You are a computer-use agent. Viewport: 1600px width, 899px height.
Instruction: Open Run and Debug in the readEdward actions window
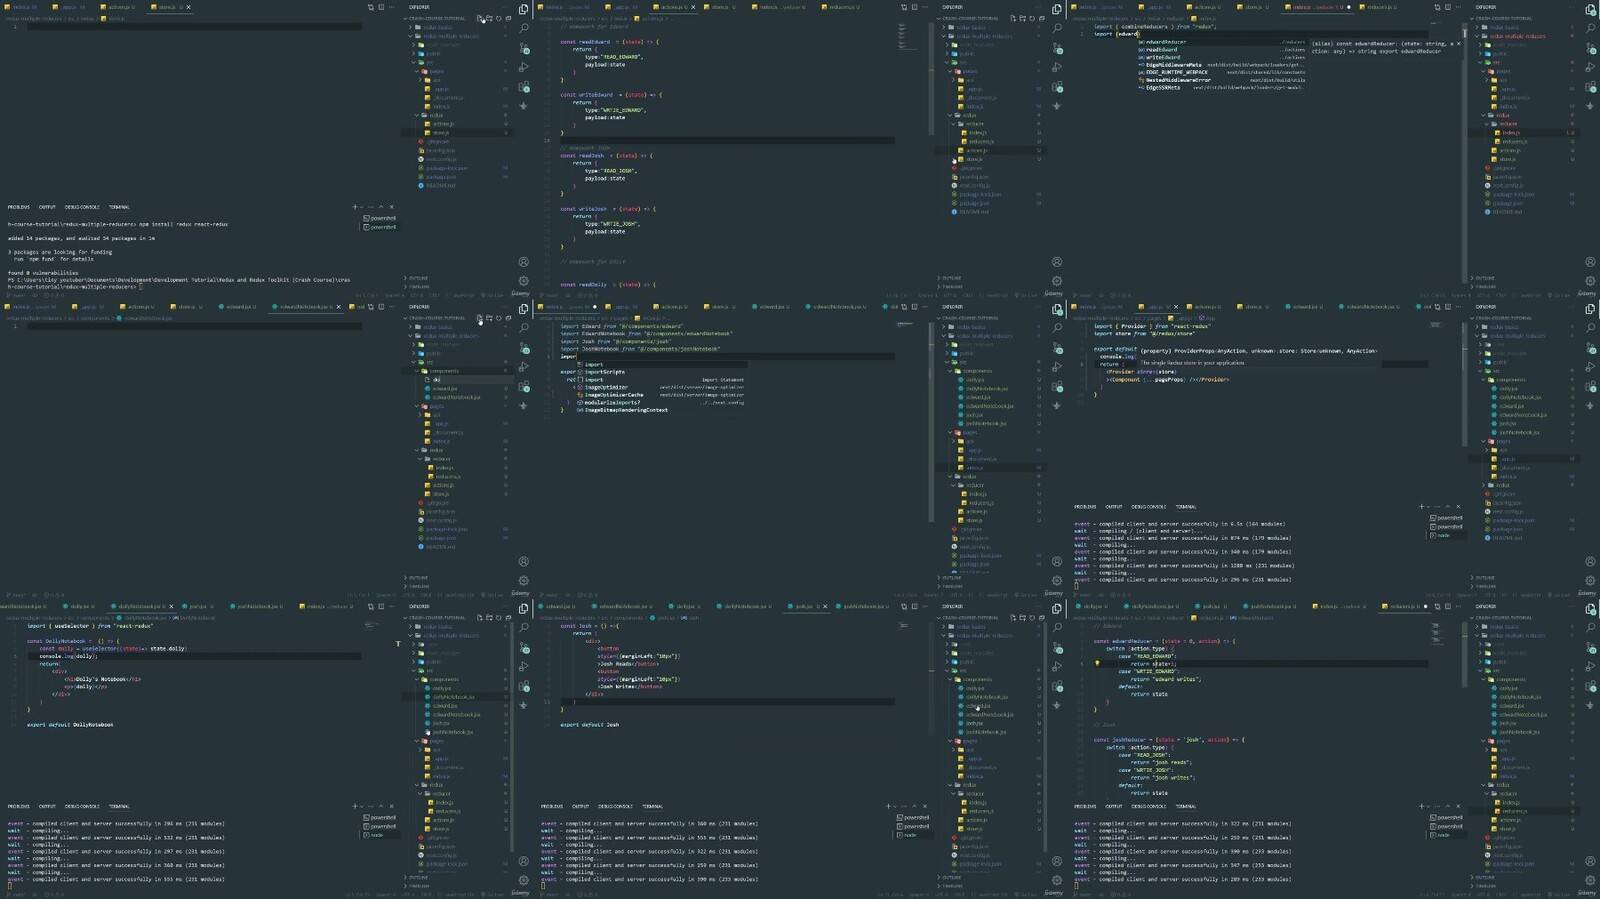click(x=1057, y=67)
